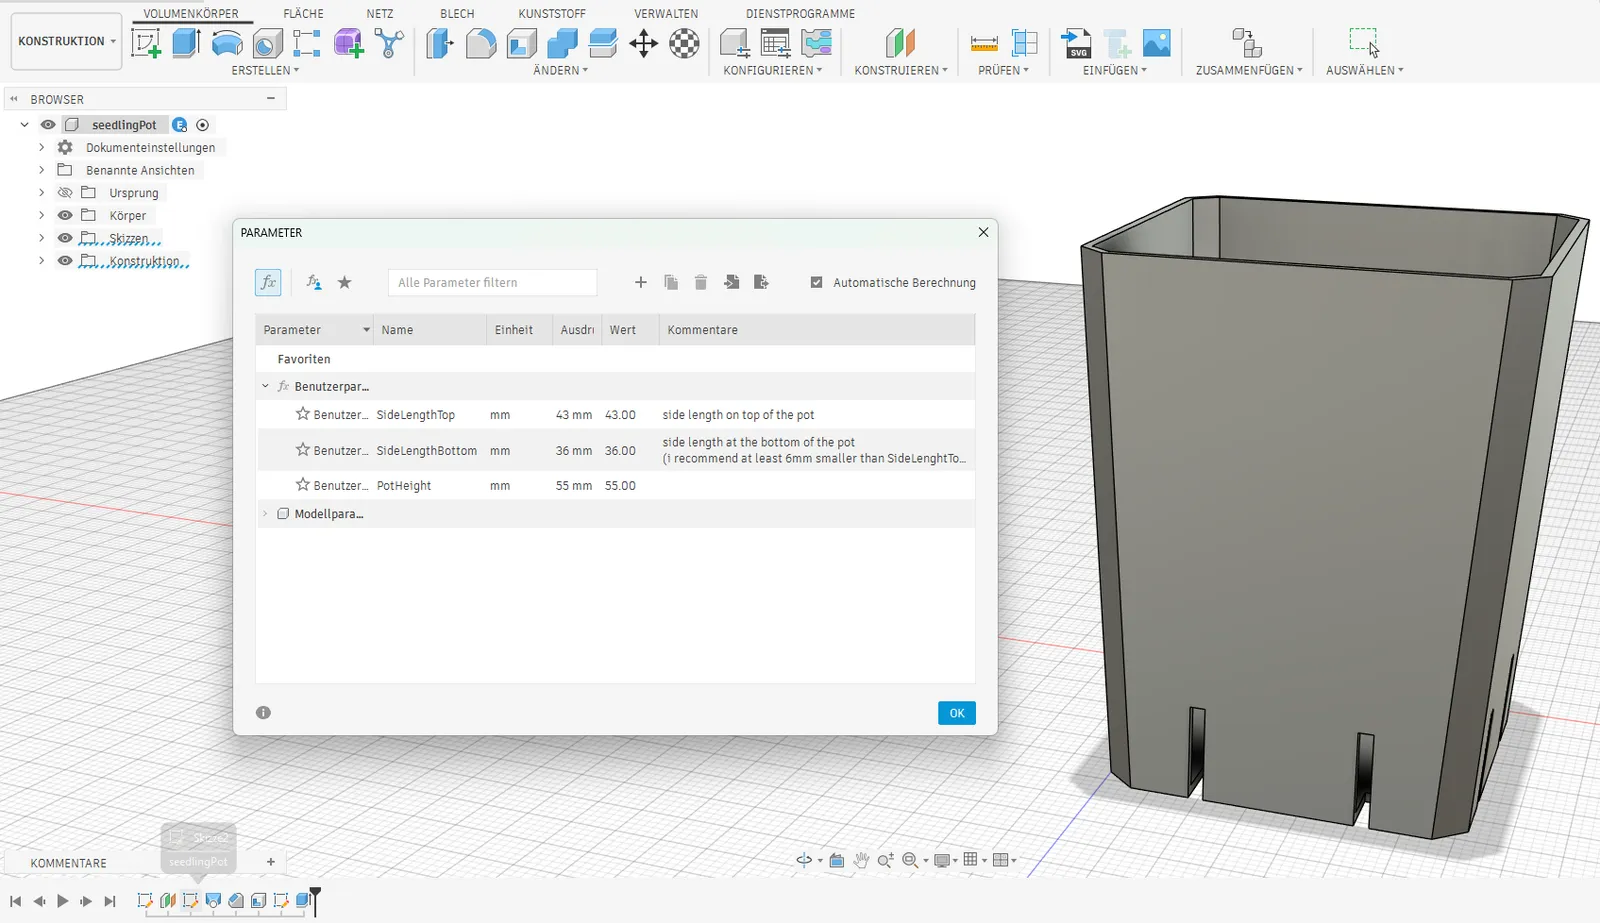1600x923 pixels.
Task: Play the timeline from the start
Action: click(x=62, y=901)
